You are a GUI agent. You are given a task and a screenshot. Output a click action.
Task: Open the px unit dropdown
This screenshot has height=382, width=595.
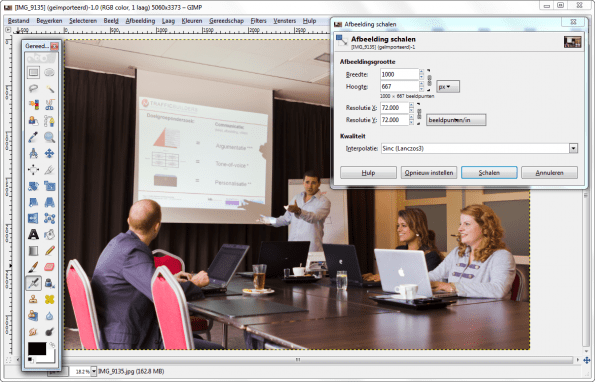coord(448,86)
